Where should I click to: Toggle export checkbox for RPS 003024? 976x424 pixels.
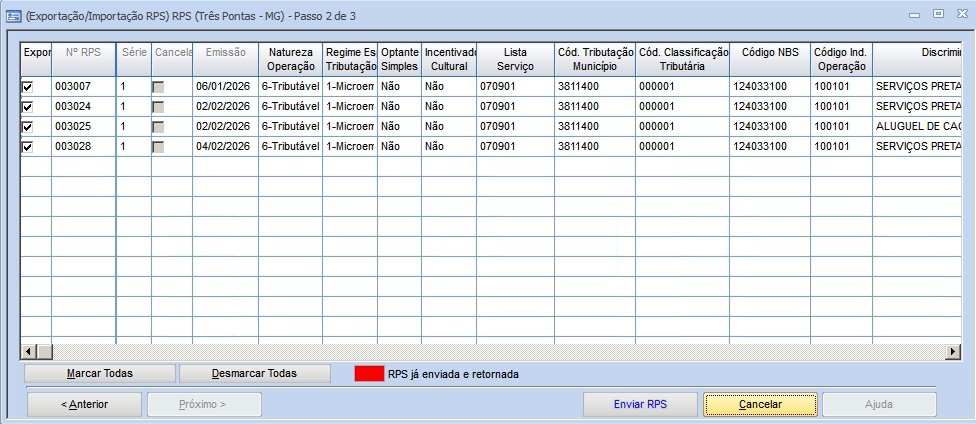(28, 107)
